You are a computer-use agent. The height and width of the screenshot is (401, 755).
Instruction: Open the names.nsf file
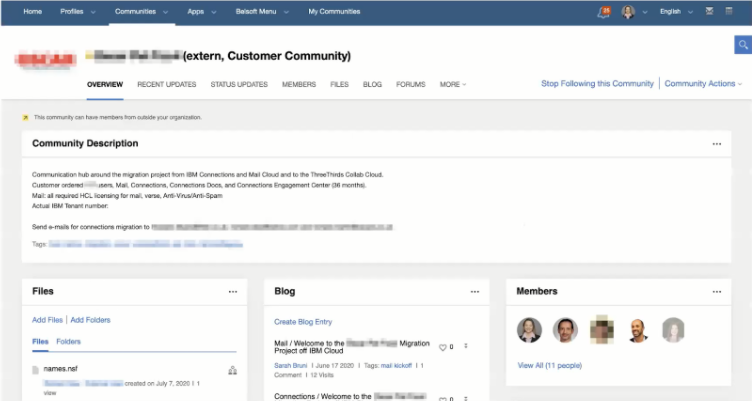pyautogui.click(x=60, y=369)
